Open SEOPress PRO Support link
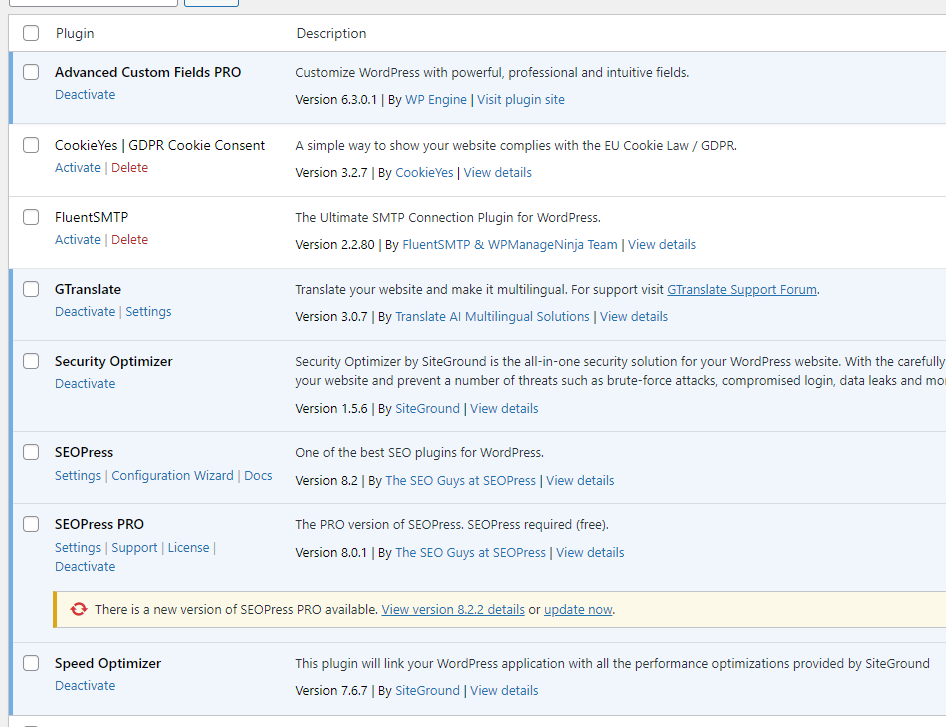946x727 pixels. [134, 547]
